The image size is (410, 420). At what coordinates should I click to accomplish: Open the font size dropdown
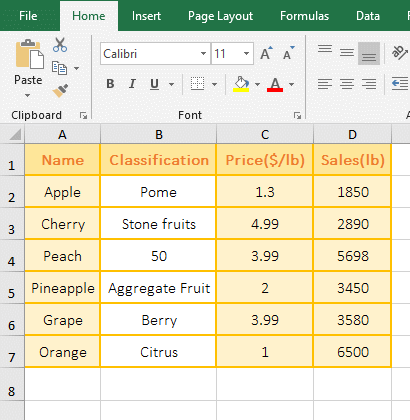click(x=246, y=53)
